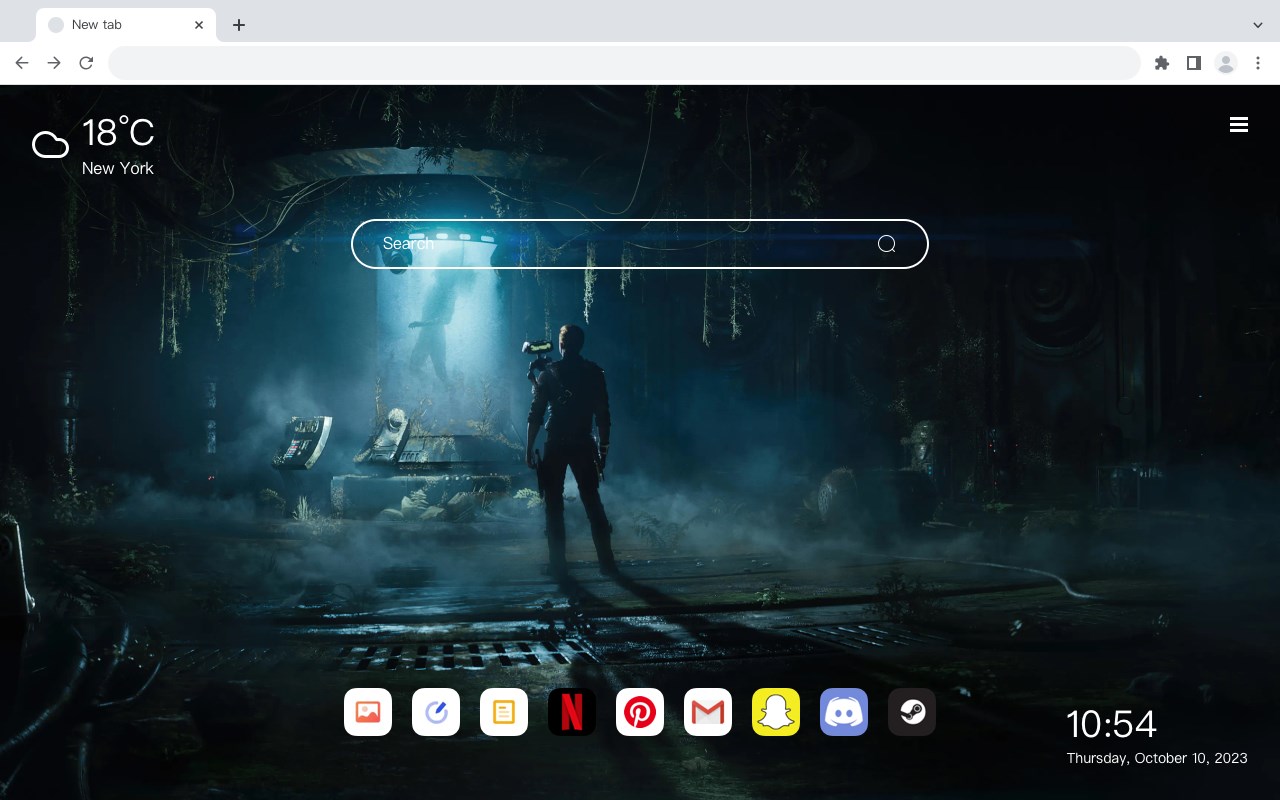Image resolution: width=1280 pixels, height=800 pixels.
Task: Add a new browser tab
Action: (238, 25)
